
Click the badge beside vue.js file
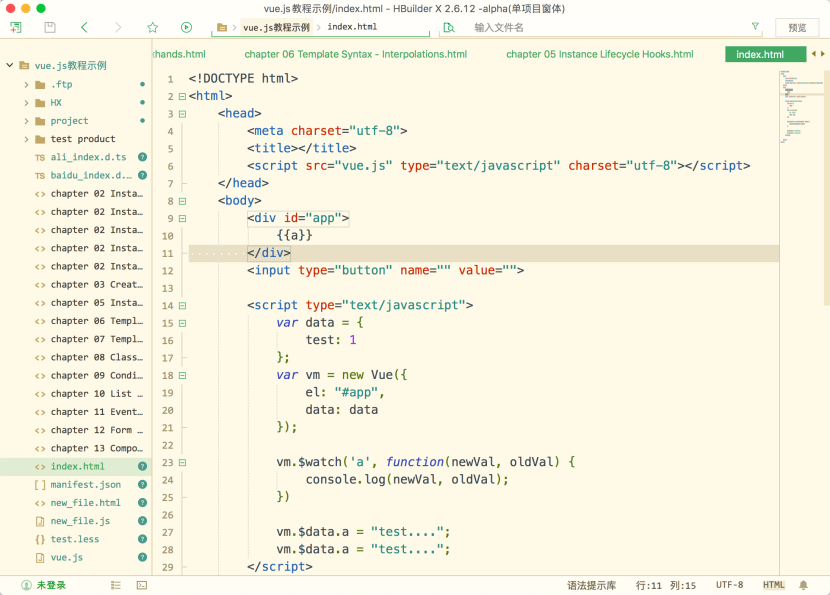coord(142,557)
